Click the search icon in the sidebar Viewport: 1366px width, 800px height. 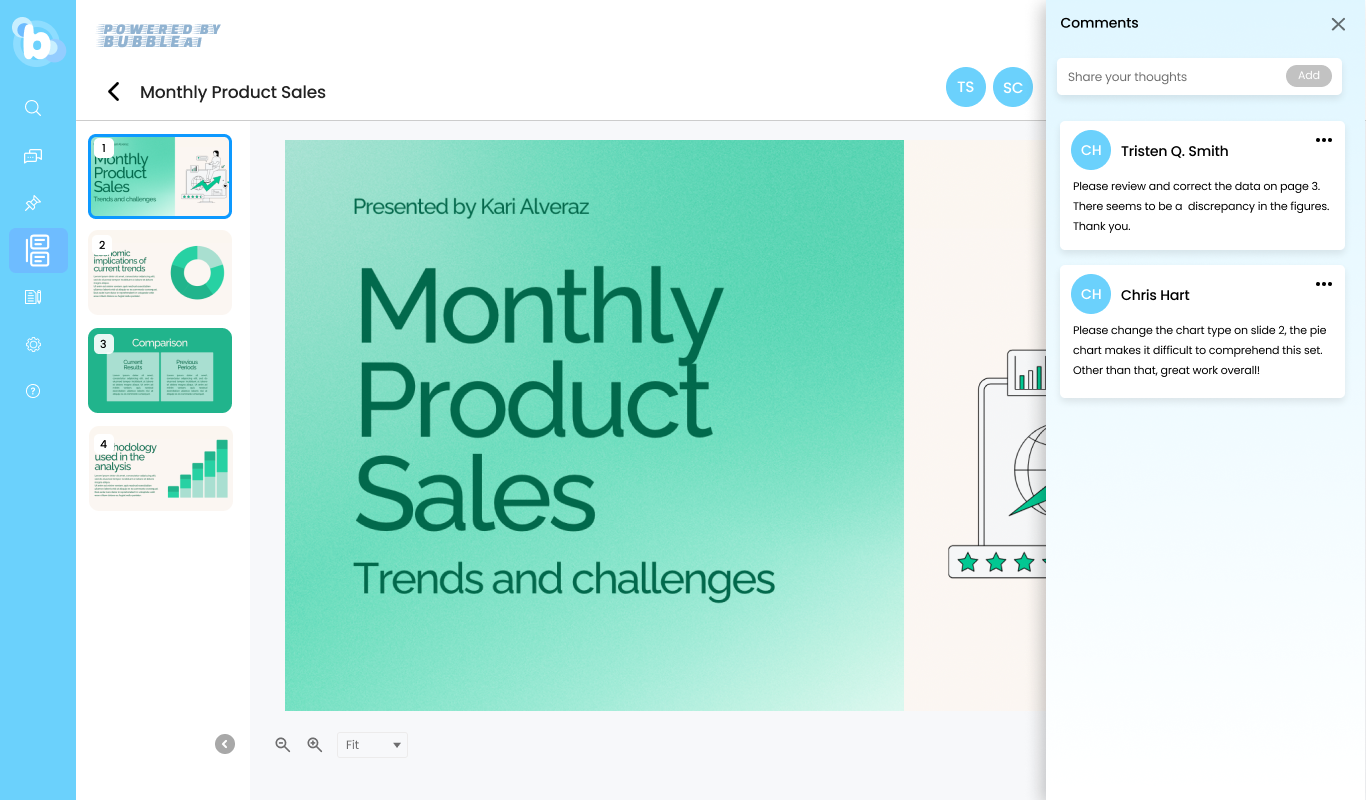point(33,108)
